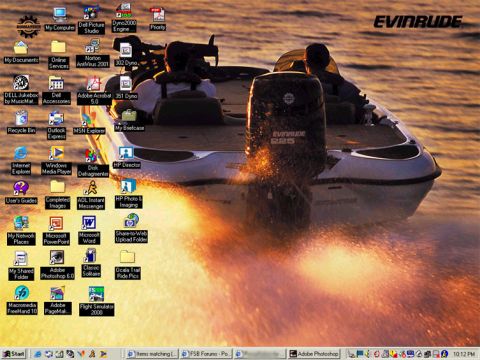
Task: Launch Windows Media Player desktop shortcut
Action: point(56,160)
